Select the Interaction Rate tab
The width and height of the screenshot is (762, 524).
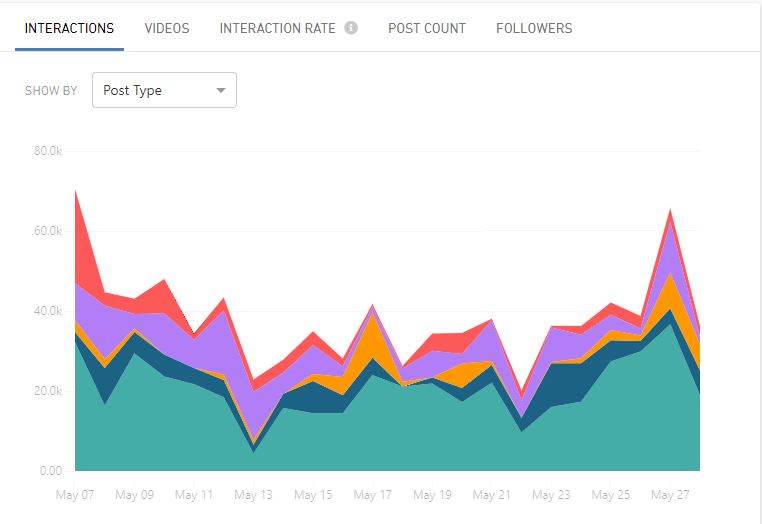(x=277, y=28)
